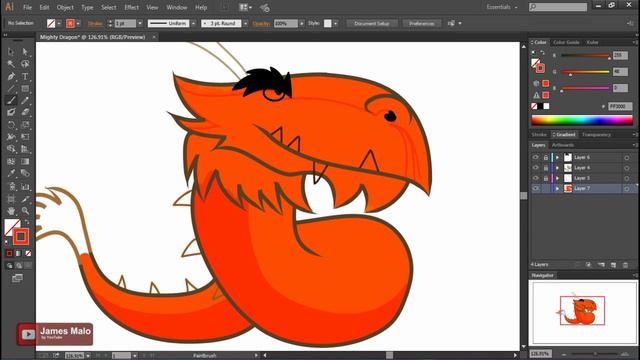This screenshot has width=640, height=360.
Task: Hide Layer 7 with its eye icon
Action: [536, 188]
